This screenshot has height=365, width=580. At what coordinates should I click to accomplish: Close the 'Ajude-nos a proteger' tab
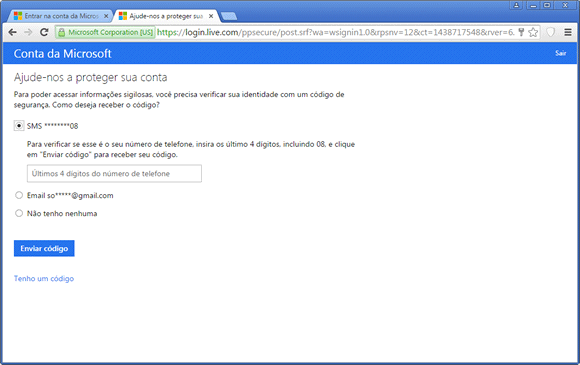[x=211, y=16]
